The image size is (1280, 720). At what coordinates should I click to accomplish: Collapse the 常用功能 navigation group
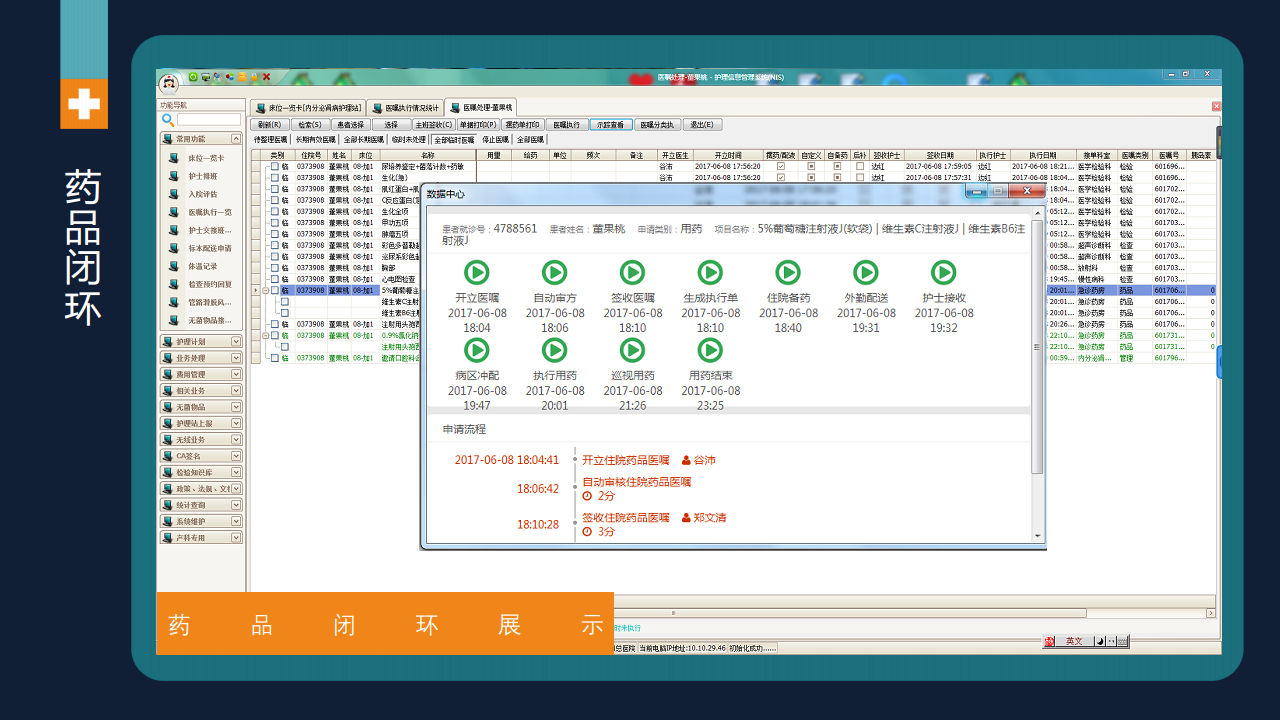tap(236, 139)
